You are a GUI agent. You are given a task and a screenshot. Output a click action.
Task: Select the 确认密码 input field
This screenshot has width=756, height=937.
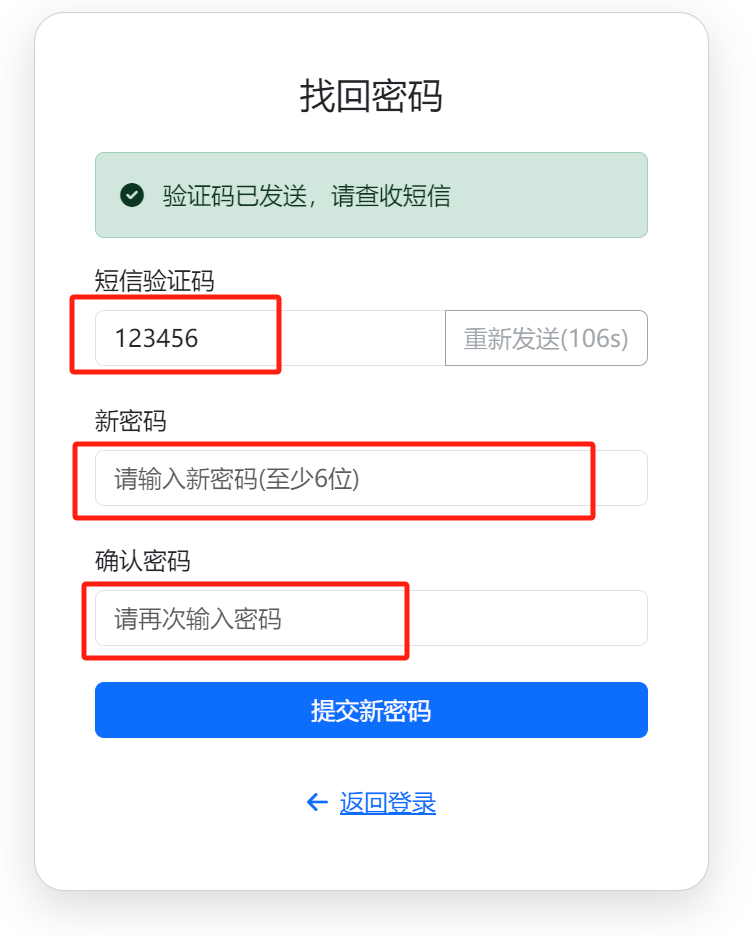pos(371,618)
